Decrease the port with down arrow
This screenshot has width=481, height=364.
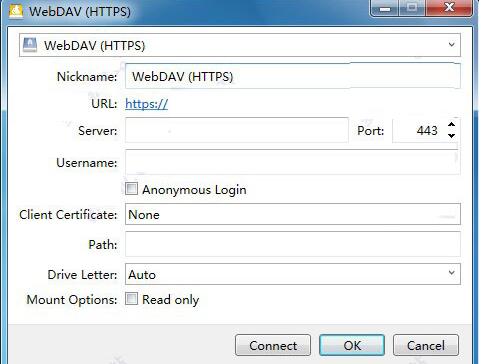tap(452, 136)
